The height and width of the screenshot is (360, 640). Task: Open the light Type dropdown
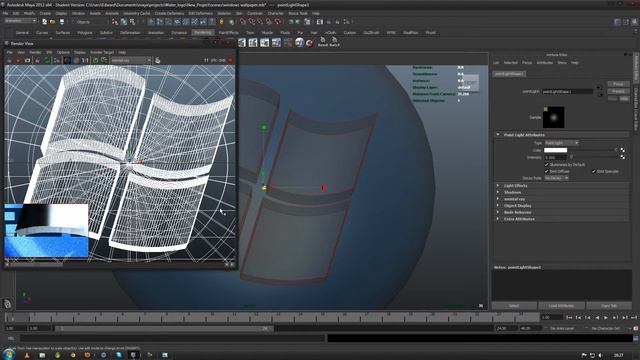(x=561, y=143)
